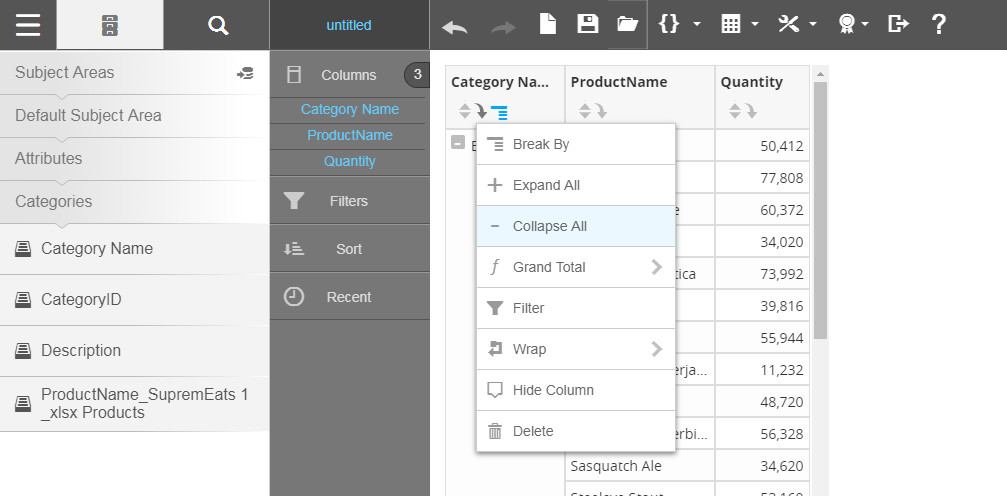Open the hamburger main menu
The width and height of the screenshot is (1007, 496).
pos(28,25)
